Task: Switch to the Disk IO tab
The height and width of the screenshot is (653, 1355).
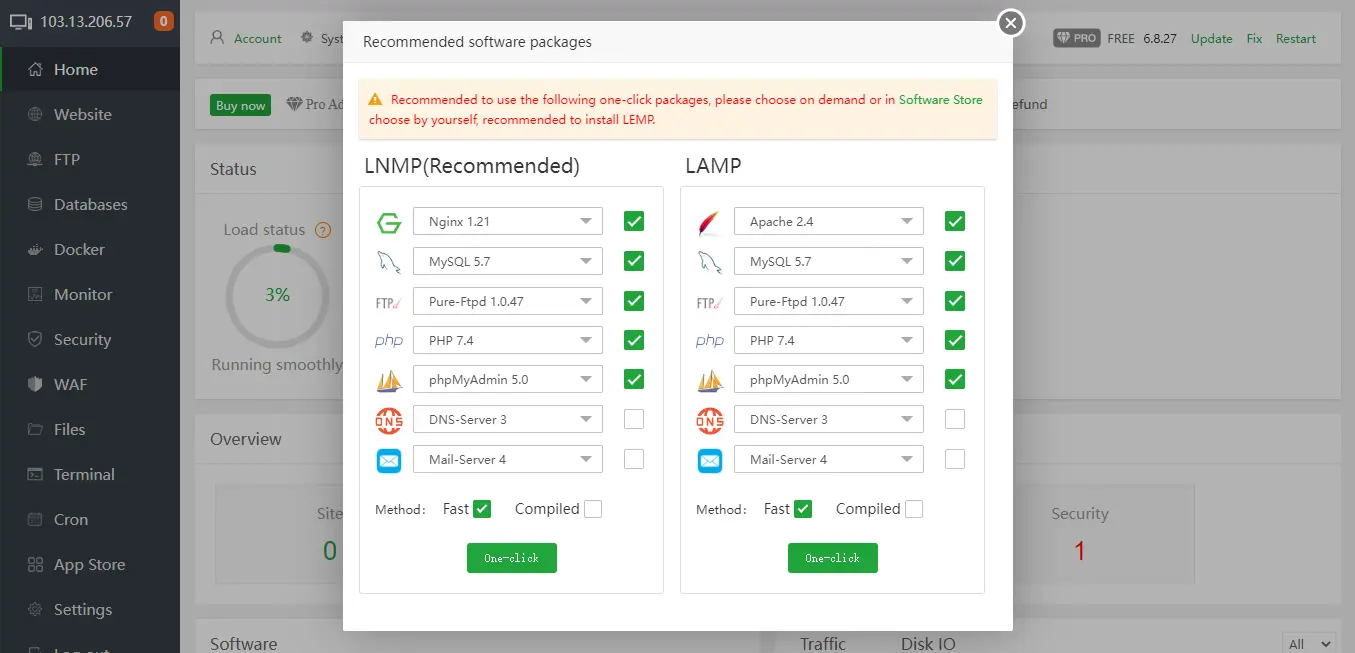Action: (928, 644)
